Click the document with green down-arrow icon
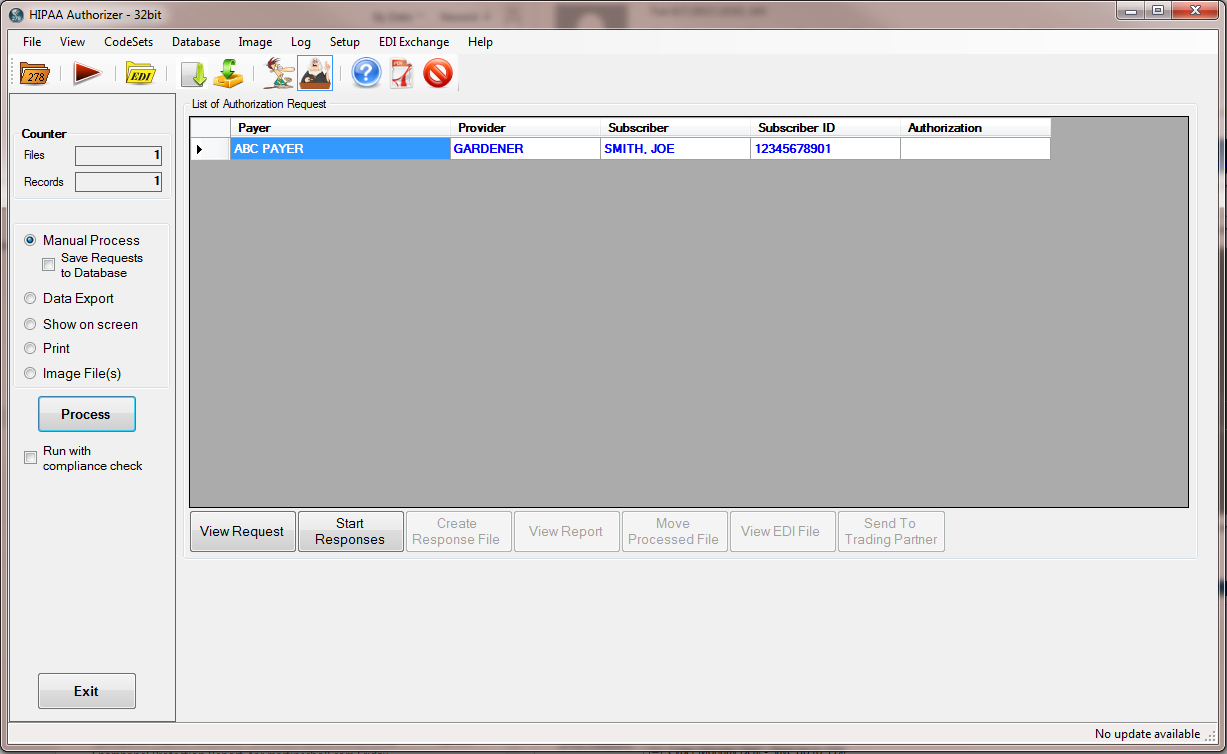Screen dimensions: 1227x754 coord(193,74)
